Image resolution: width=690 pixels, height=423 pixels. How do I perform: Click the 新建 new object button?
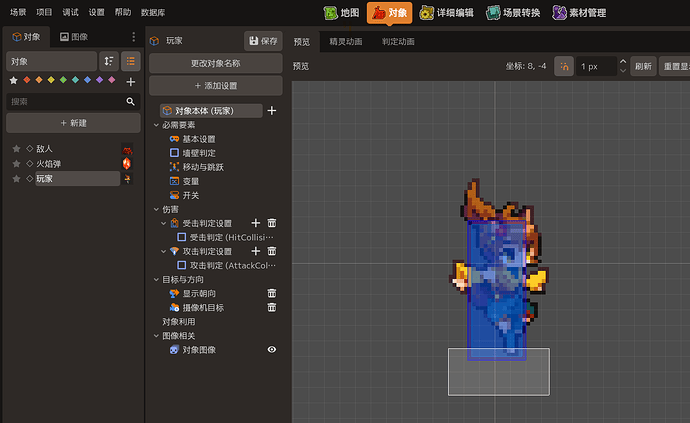[x=73, y=123]
